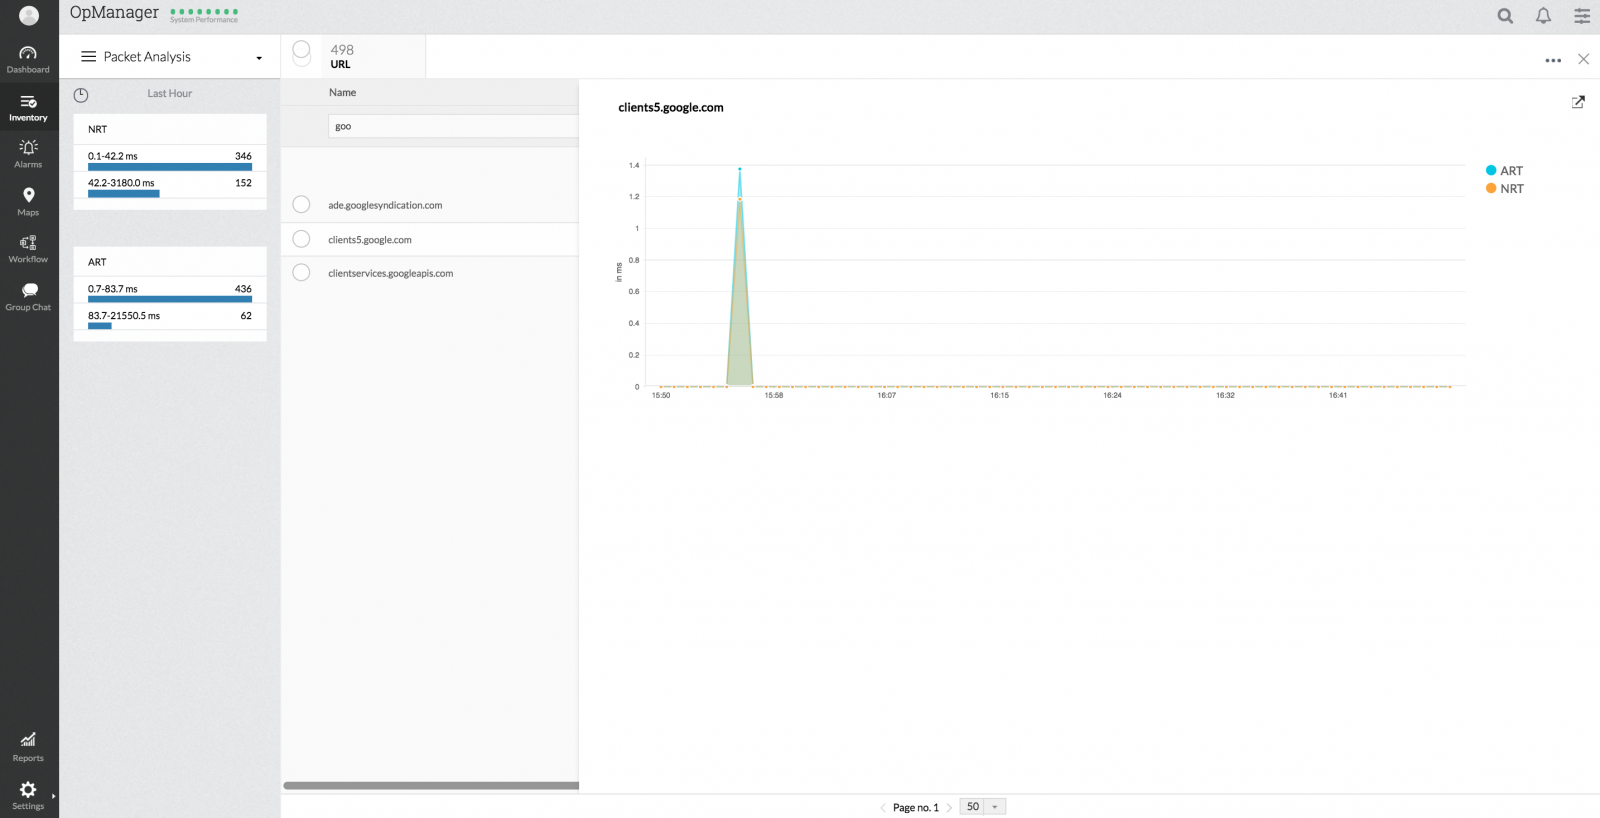Click the 16:41 time axis label
1600x818 pixels.
pos(1338,396)
